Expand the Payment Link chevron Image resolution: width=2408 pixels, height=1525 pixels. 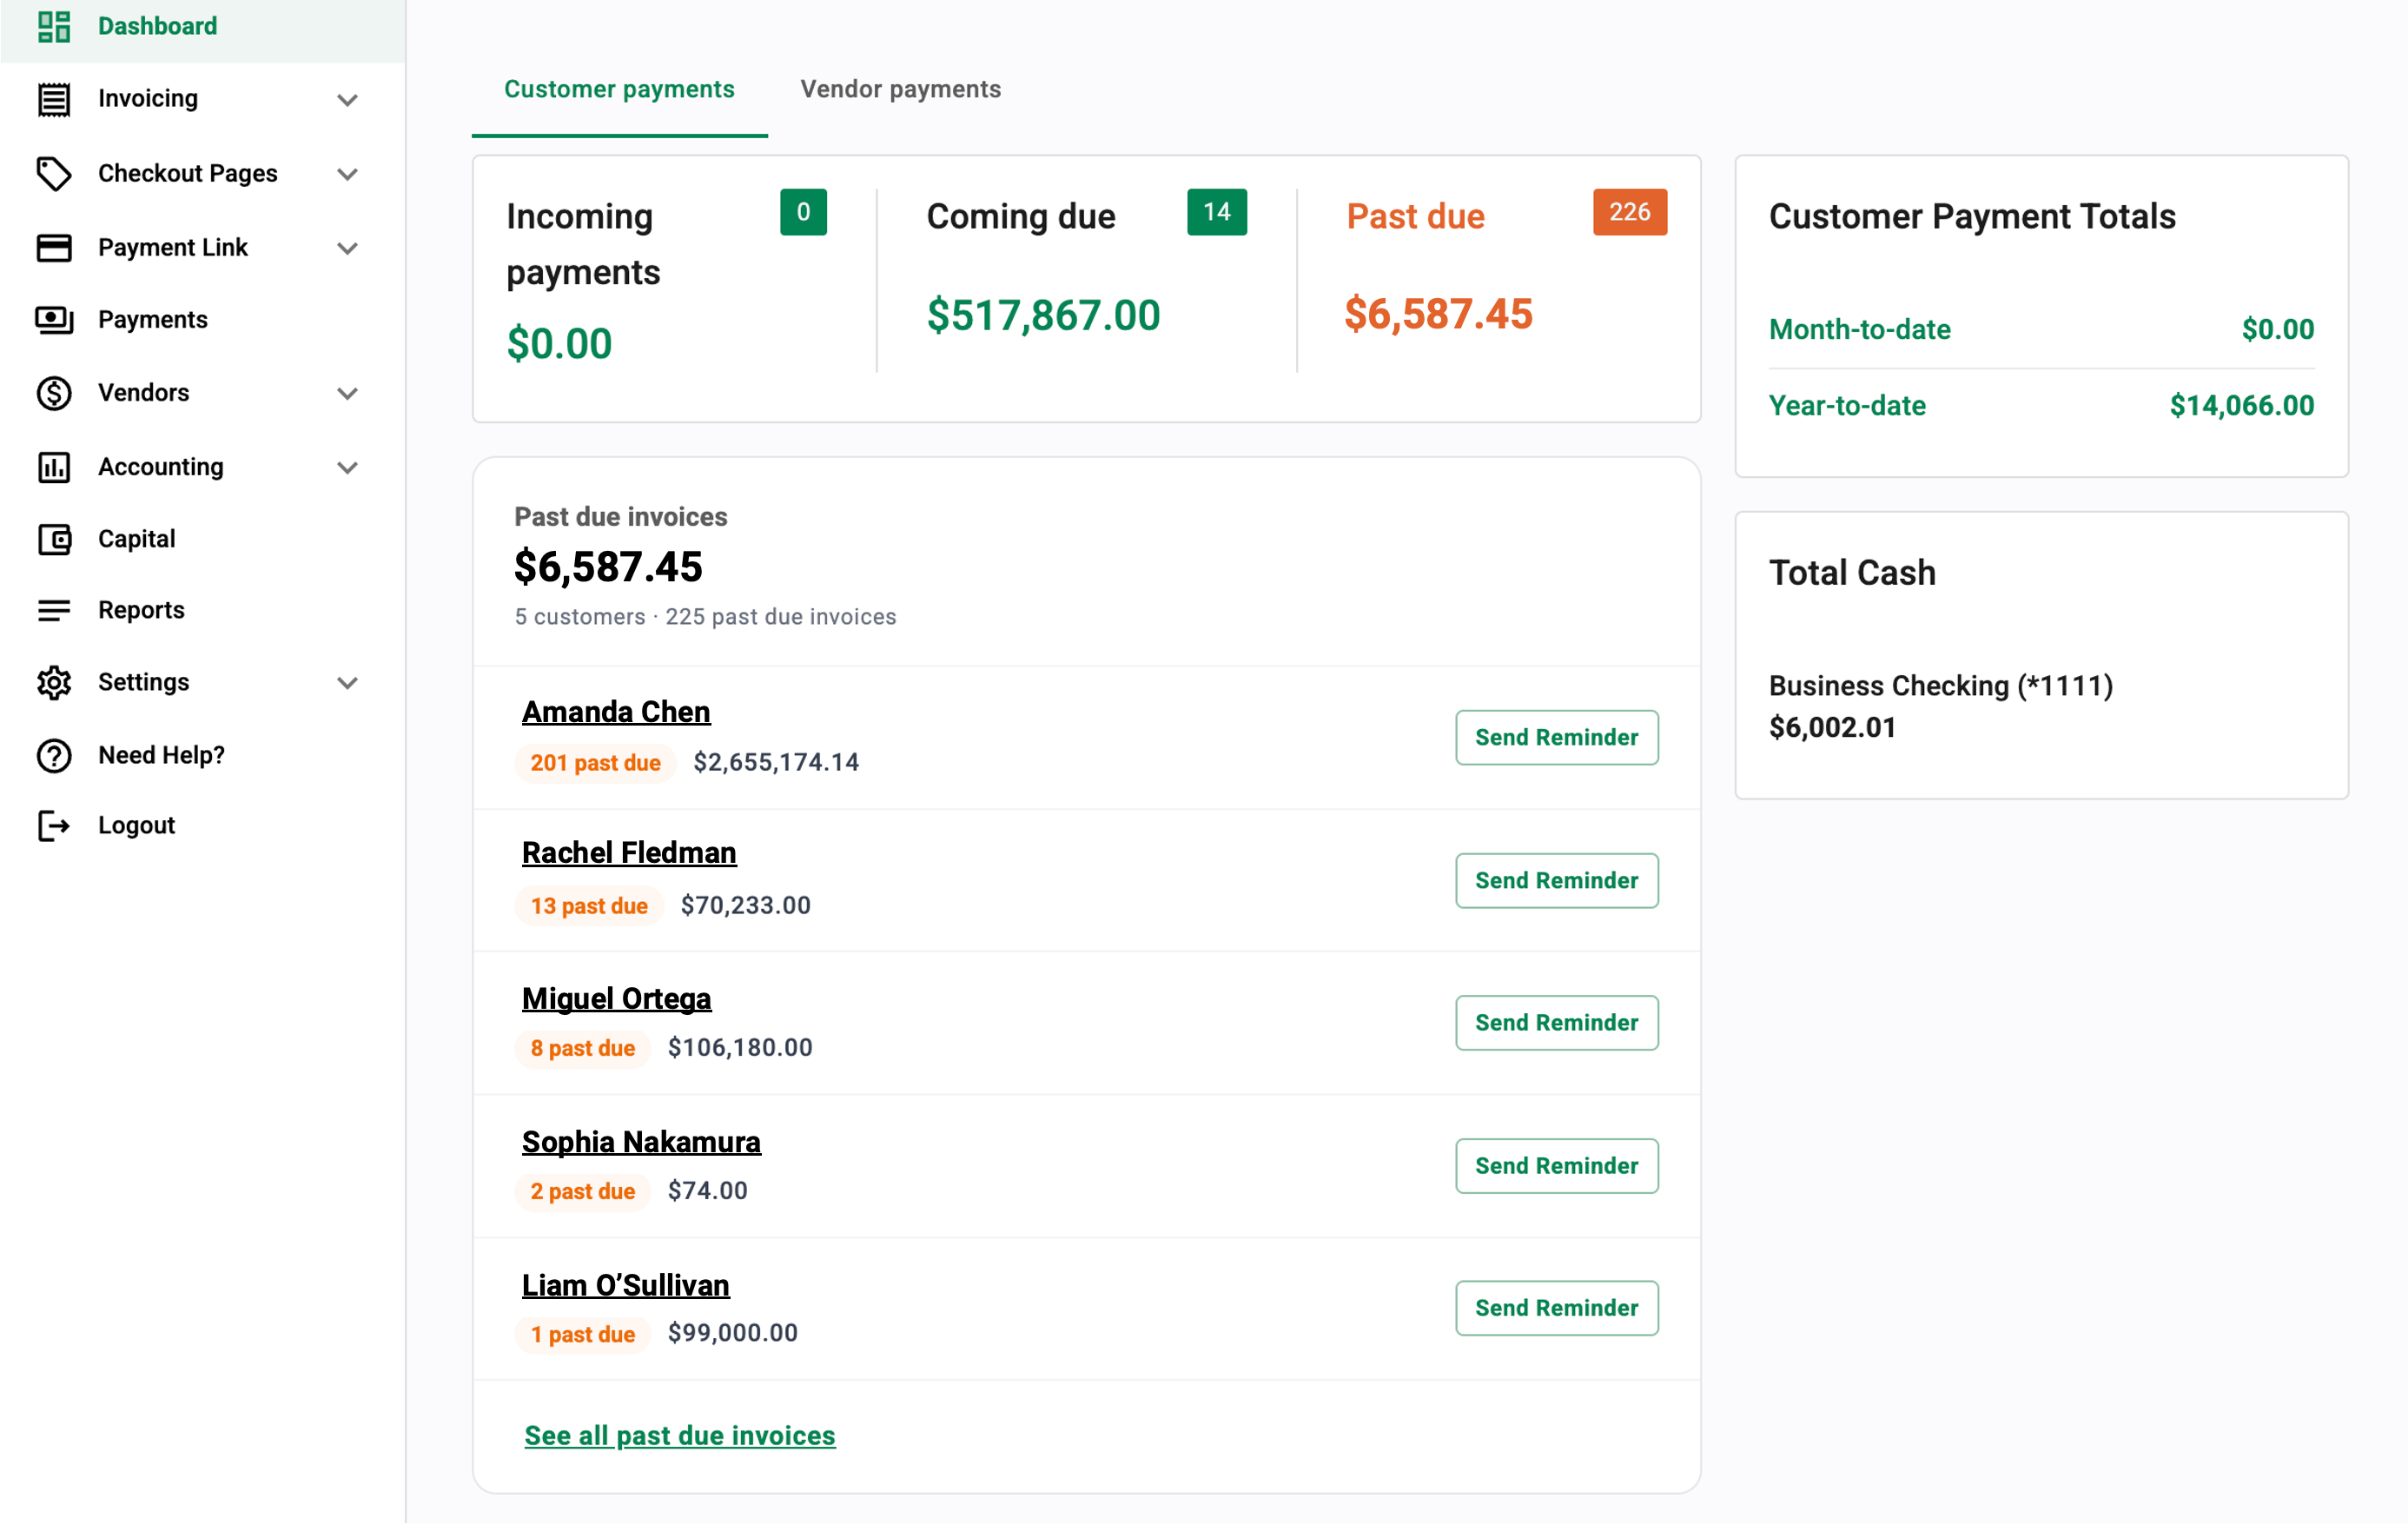(347, 248)
